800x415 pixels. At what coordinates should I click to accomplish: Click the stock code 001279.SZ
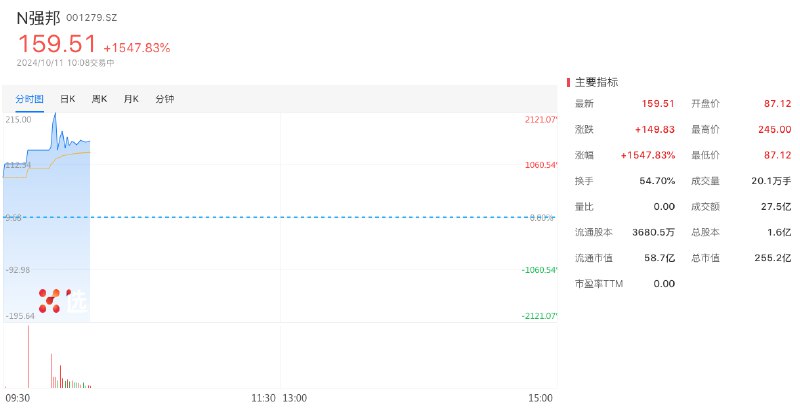pos(91,18)
